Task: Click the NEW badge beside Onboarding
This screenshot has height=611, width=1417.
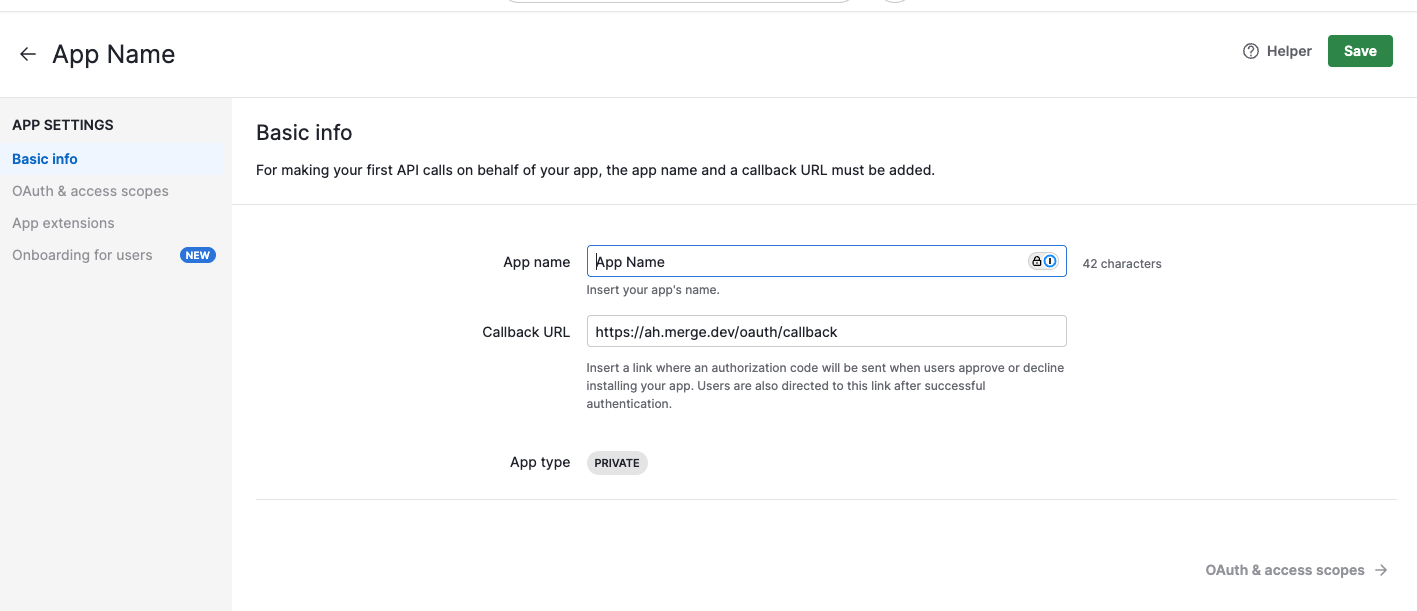Action: [x=198, y=255]
